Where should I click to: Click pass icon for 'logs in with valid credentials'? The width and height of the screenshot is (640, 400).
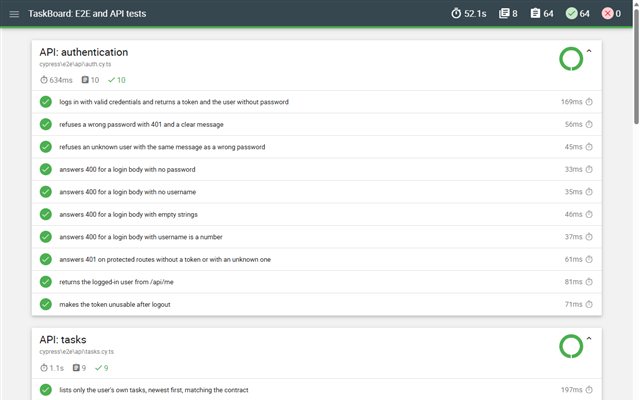[46, 102]
